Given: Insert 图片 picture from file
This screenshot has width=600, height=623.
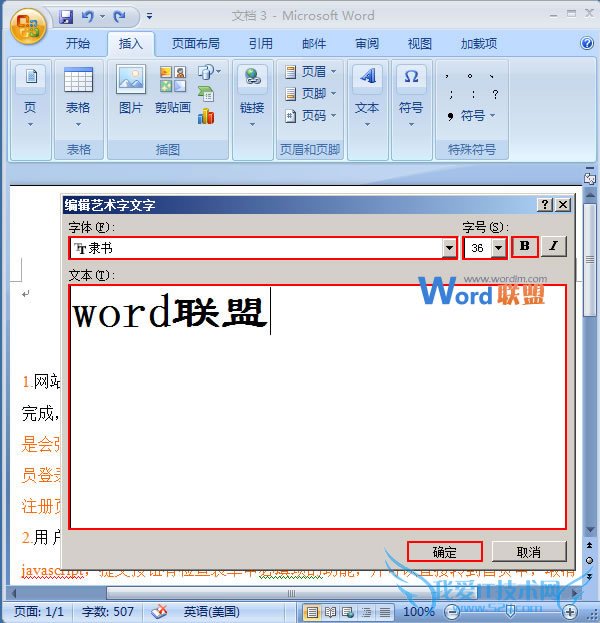Looking at the screenshot, I should point(131,91).
